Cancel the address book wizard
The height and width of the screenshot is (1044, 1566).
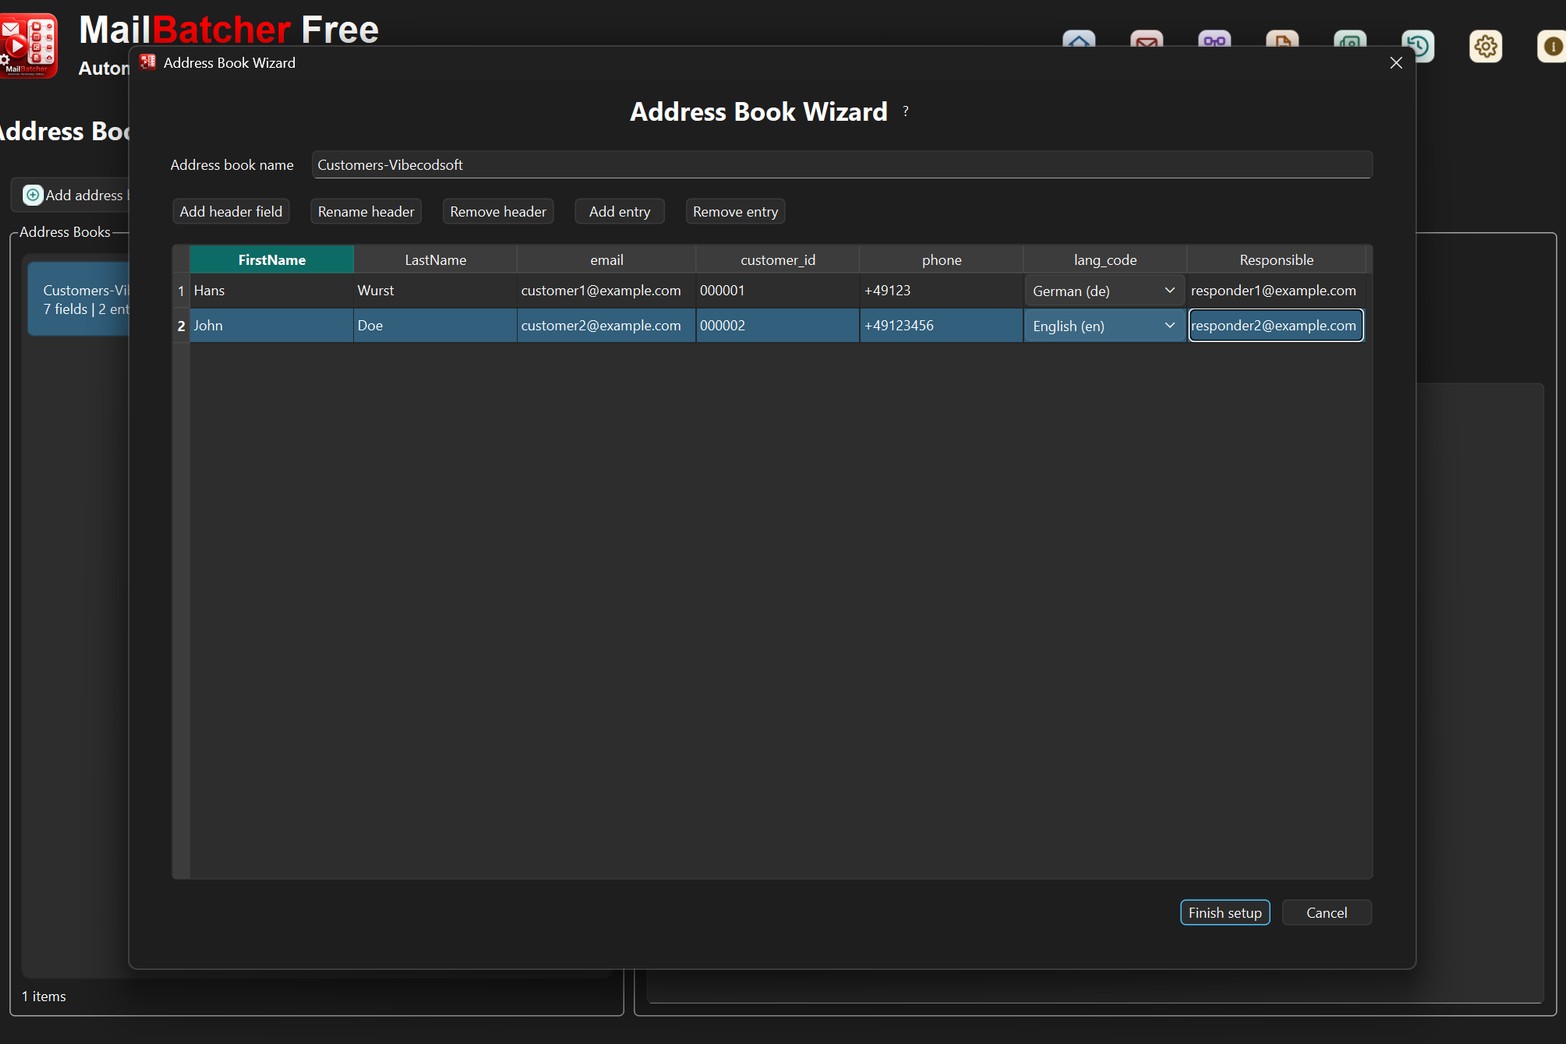tap(1327, 913)
